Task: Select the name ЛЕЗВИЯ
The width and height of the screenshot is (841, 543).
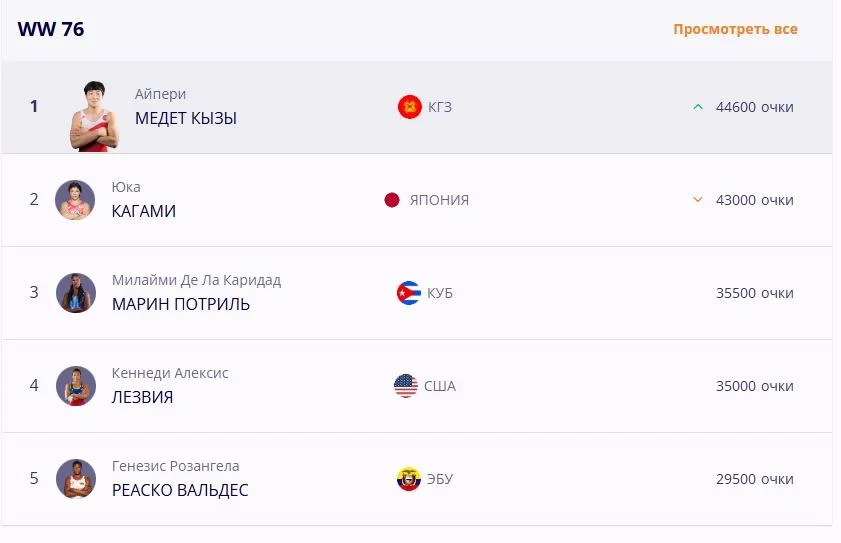Action: pos(142,397)
